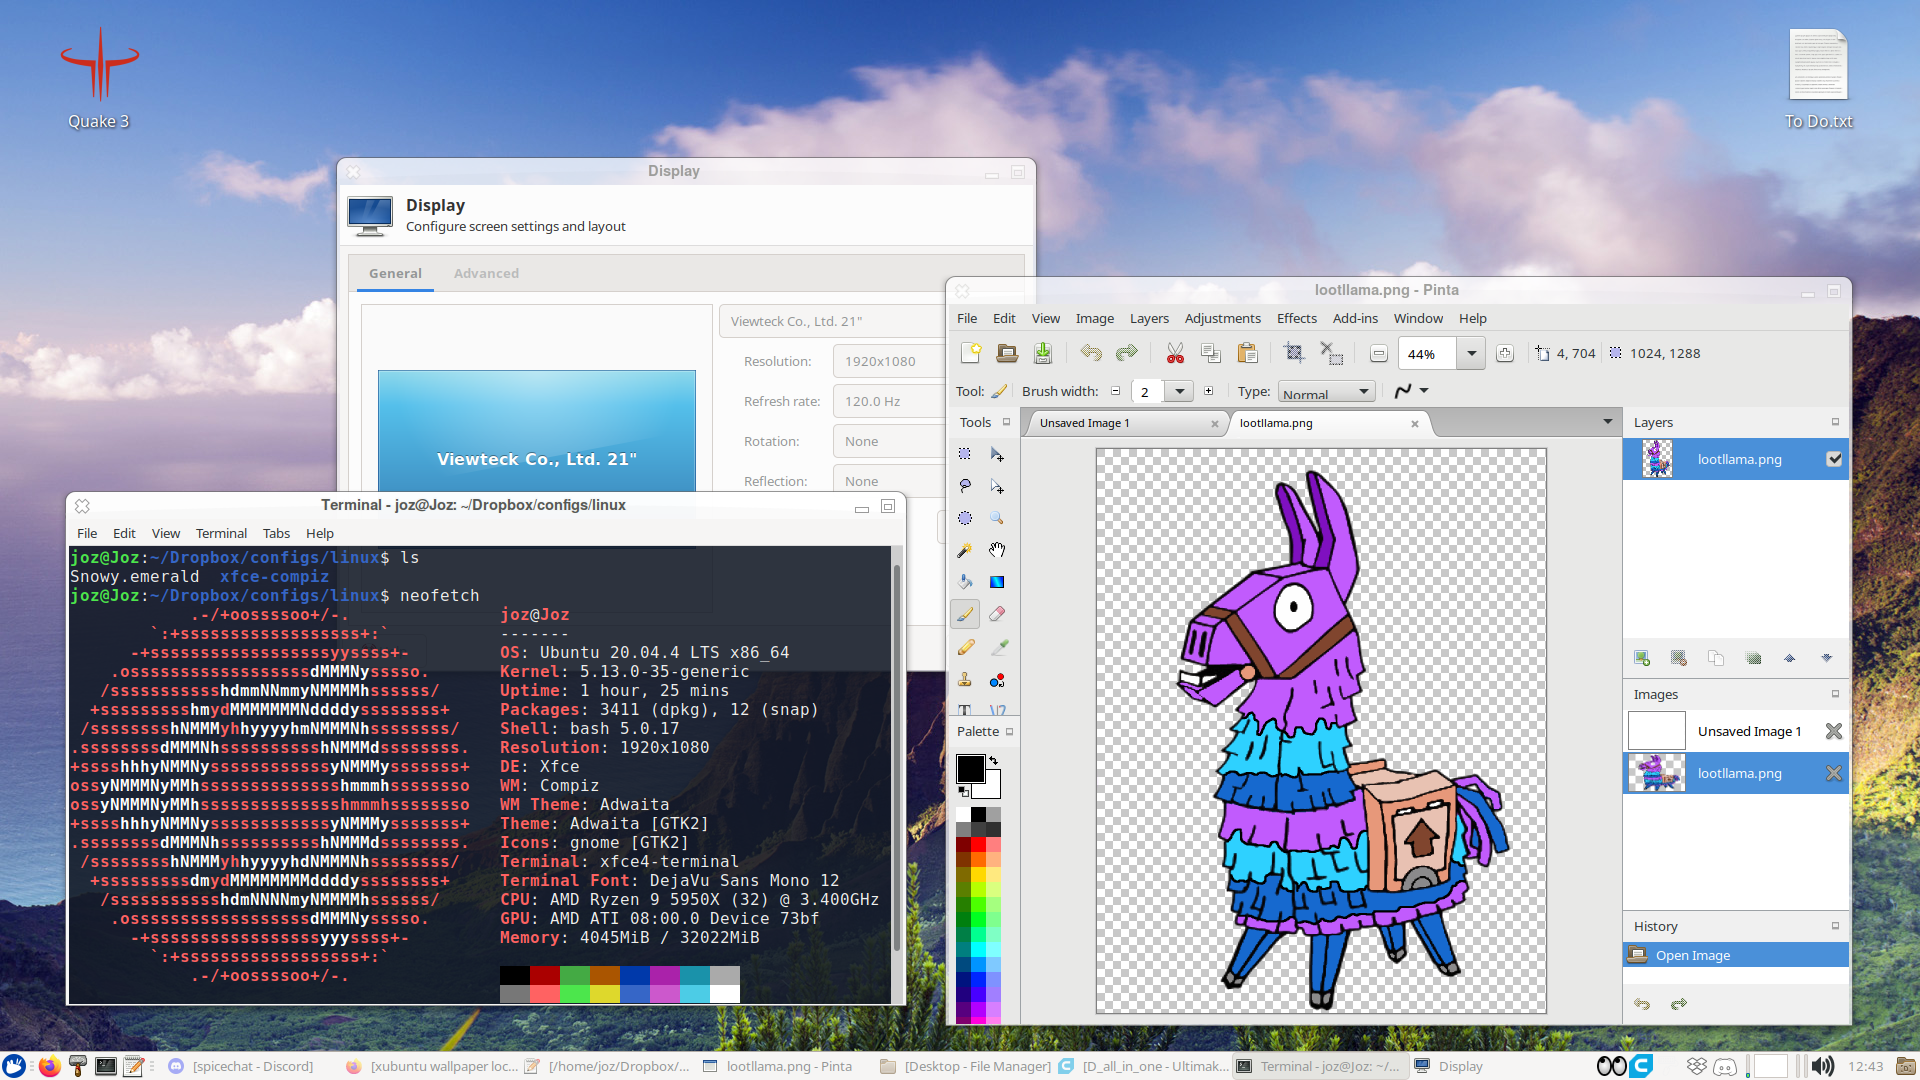1920x1080 pixels.
Task: Crop to selection in Pinta toolbar
Action: click(x=1294, y=353)
